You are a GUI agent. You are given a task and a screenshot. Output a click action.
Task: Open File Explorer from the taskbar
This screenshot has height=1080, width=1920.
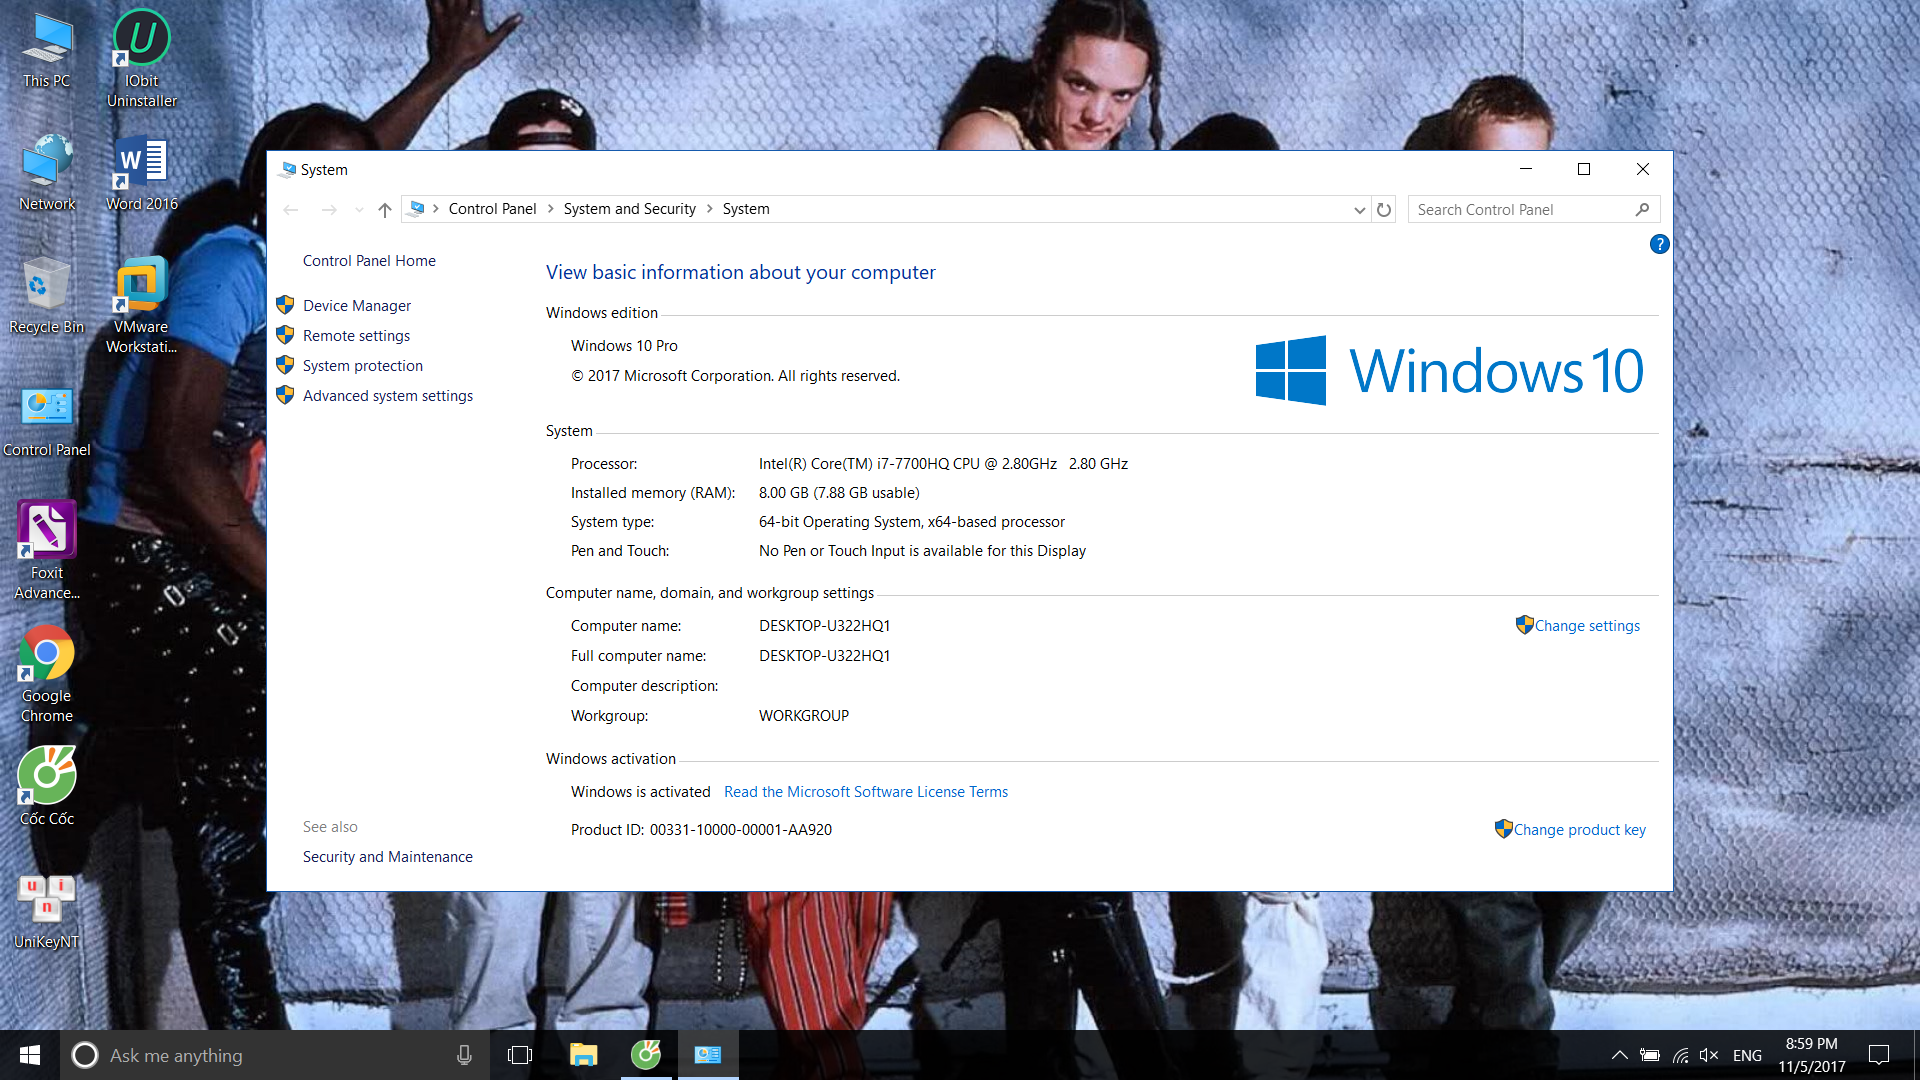pyautogui.click(x=583, y=1055)
